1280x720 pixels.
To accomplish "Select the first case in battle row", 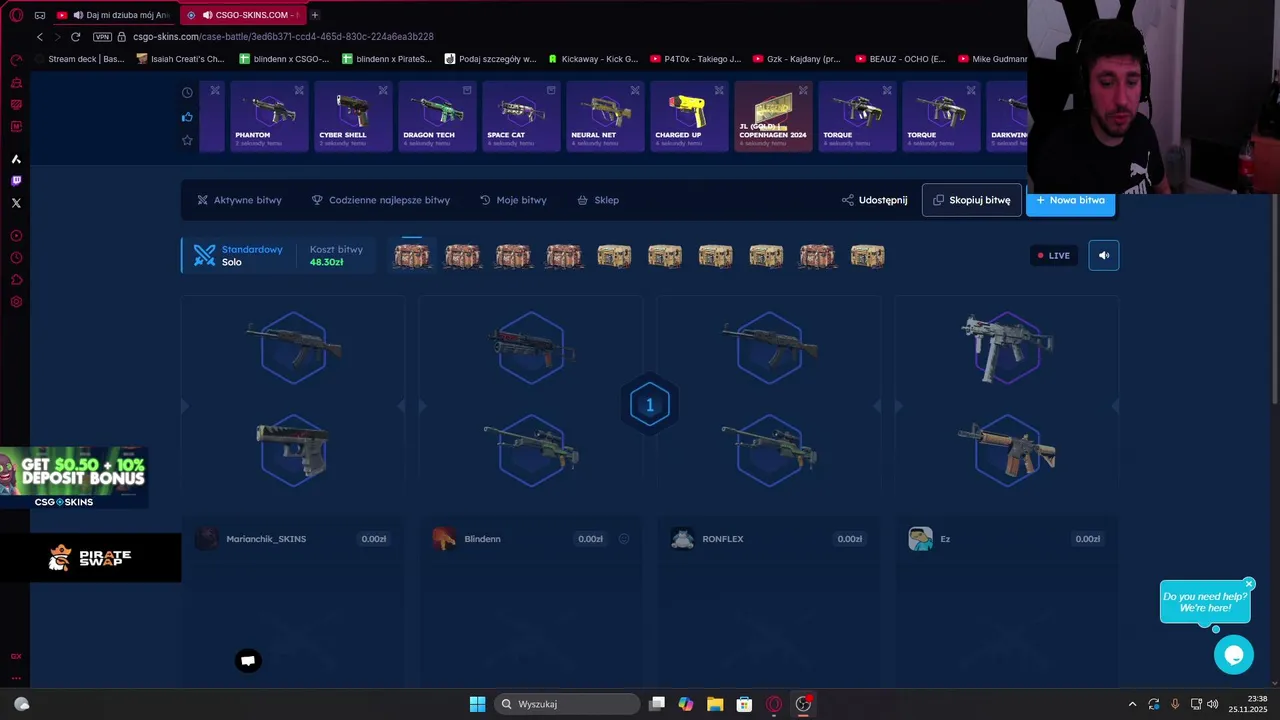I will coord(412,256).
